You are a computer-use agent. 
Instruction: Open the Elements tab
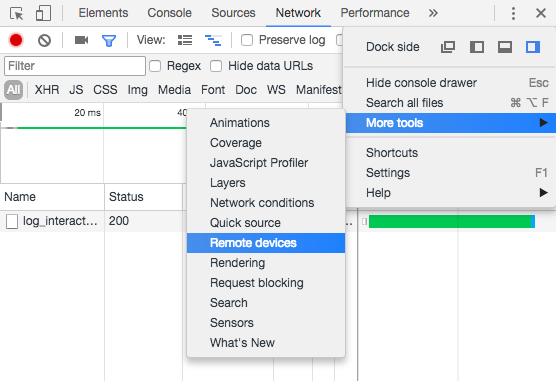[x=103, y=13]
